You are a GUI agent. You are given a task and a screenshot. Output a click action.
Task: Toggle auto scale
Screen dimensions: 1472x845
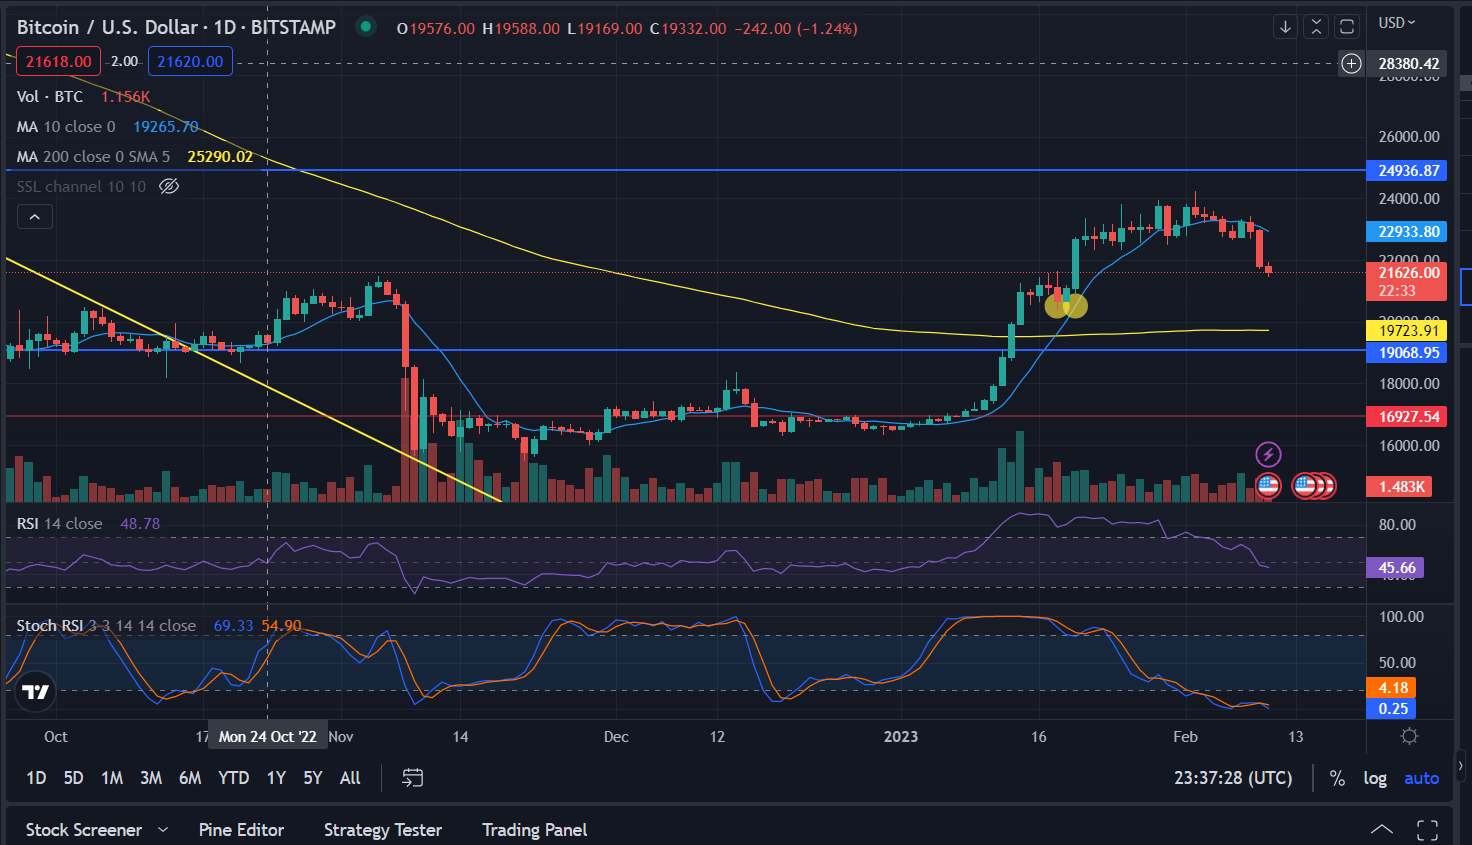1421,778
